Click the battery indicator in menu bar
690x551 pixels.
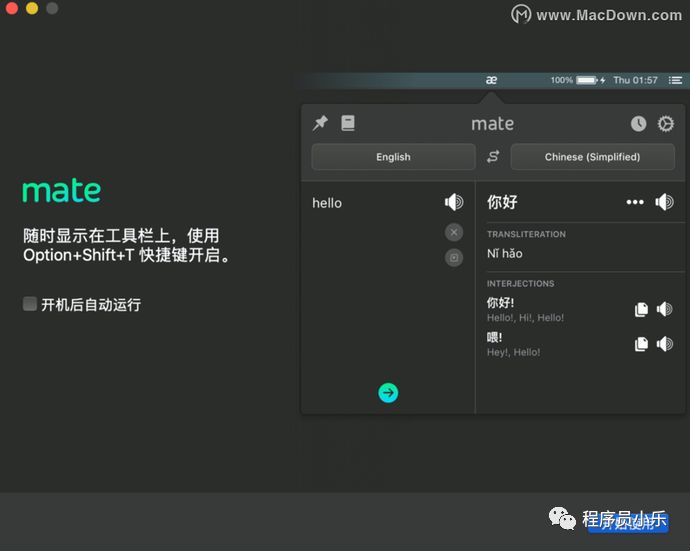pyautogui.click(x=587, y=80)
